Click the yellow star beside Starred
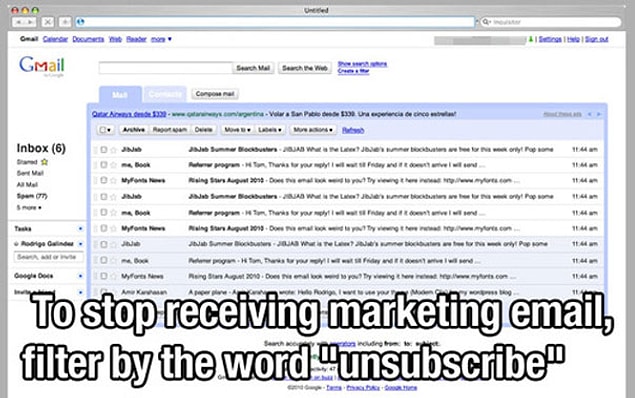635x398 pixels. 44,162
